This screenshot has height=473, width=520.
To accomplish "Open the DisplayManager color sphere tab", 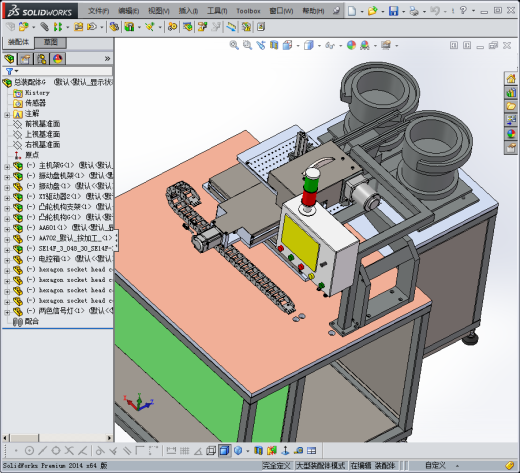I will pos(58,59).
